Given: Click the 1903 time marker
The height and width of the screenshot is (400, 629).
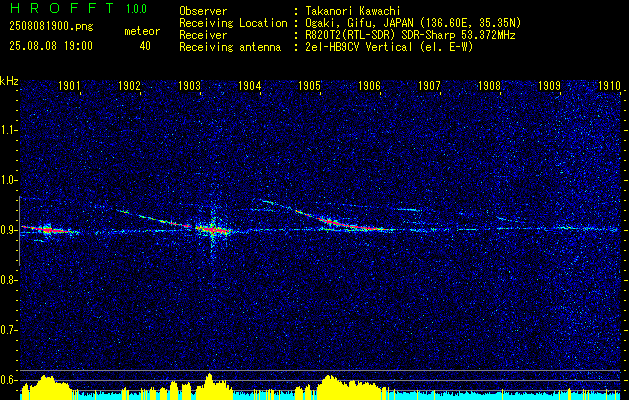Looking at the screenshot, I should click(189, 86).
